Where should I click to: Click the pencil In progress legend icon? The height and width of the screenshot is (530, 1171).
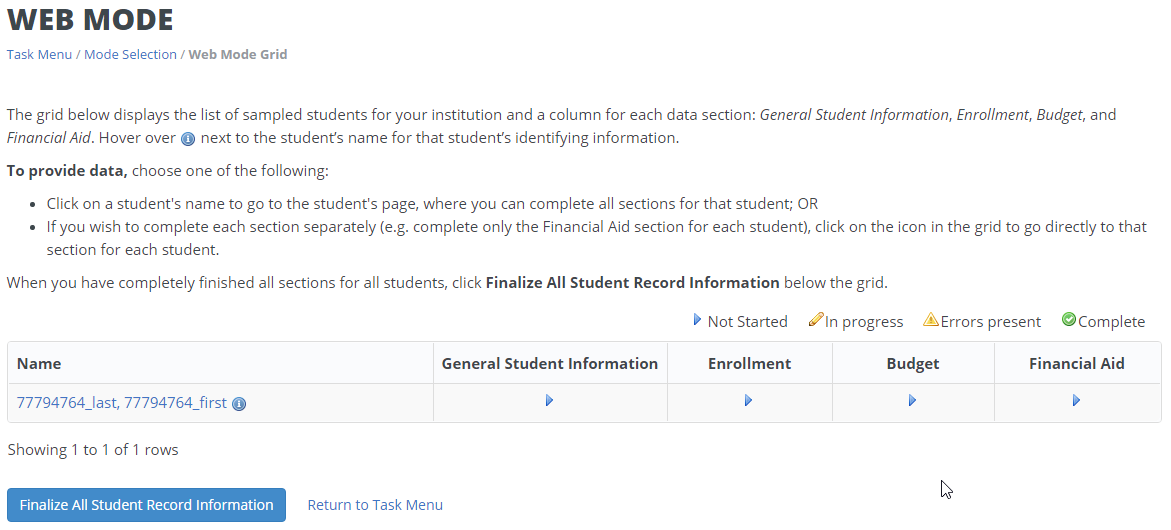click(816, 320)
